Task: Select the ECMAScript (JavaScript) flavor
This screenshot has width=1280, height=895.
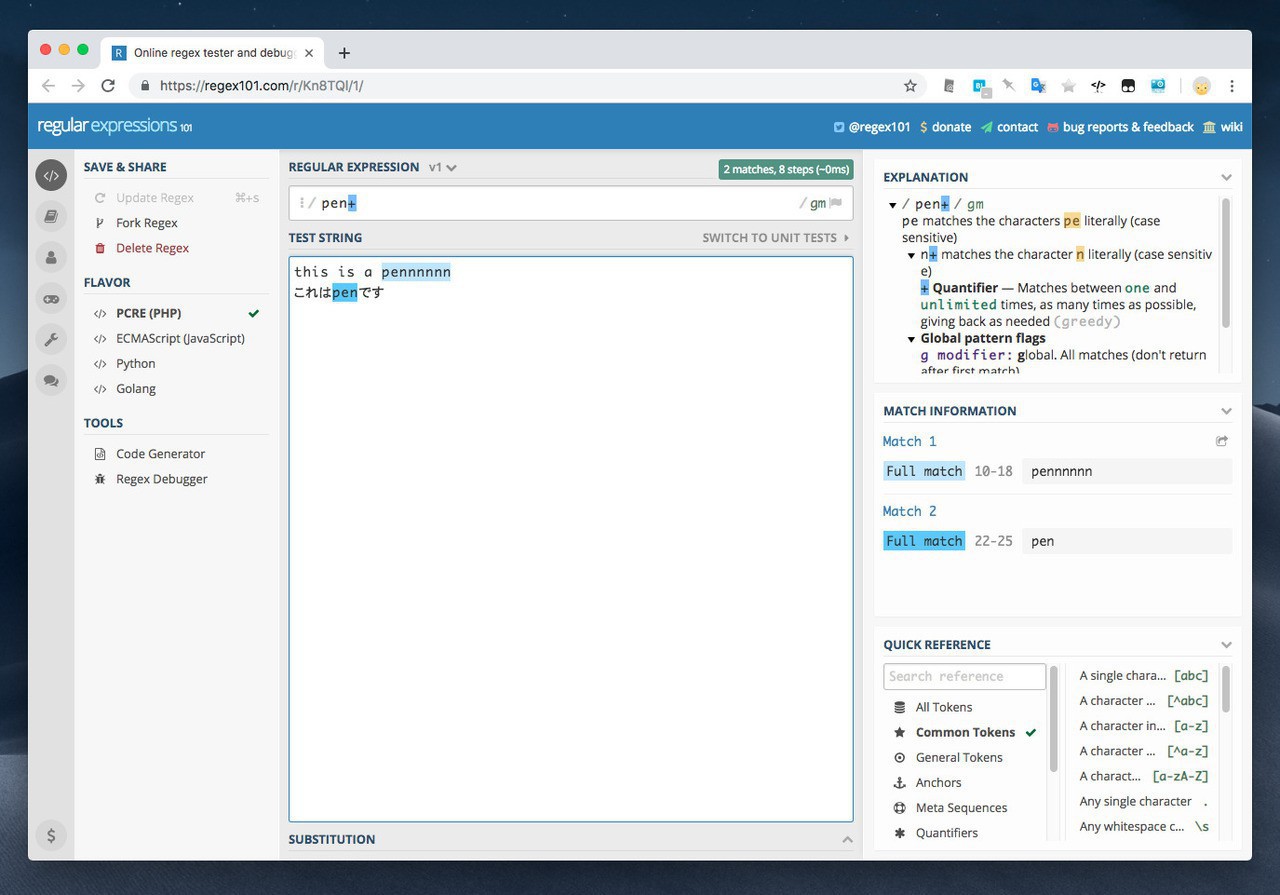Action: tap(180, 338)
